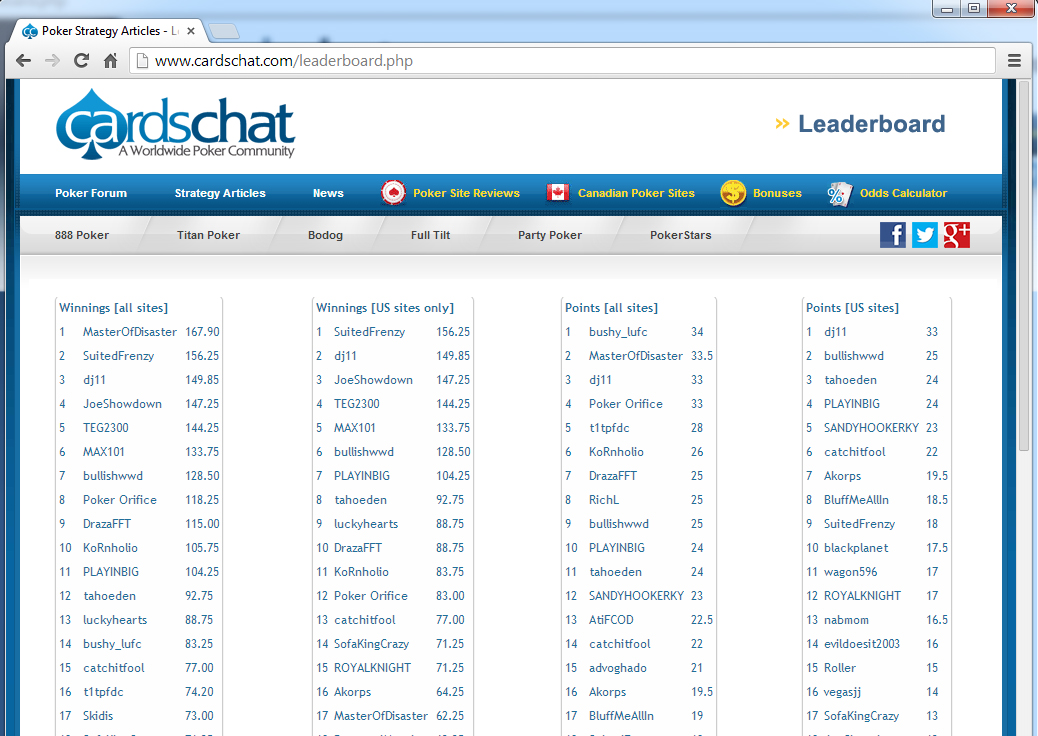Click the Points [all sites] heading

coord(611,308)
